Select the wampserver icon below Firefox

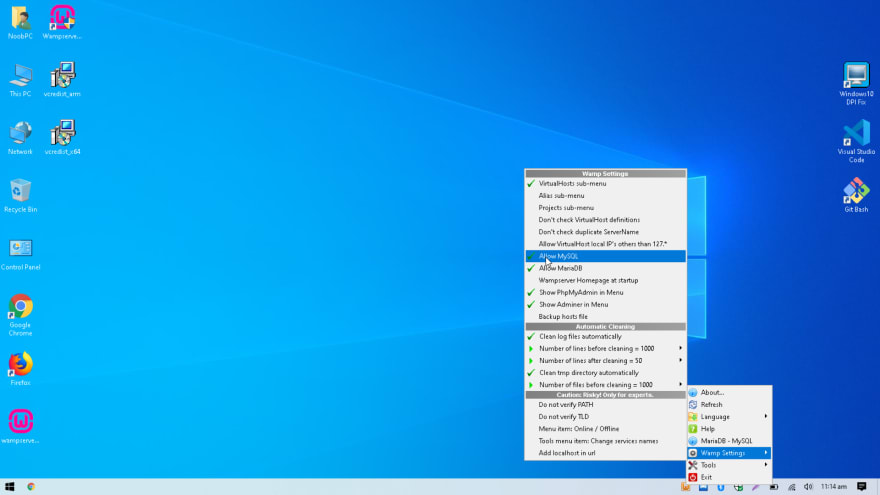pyautogui.click(x=20, y=427)
